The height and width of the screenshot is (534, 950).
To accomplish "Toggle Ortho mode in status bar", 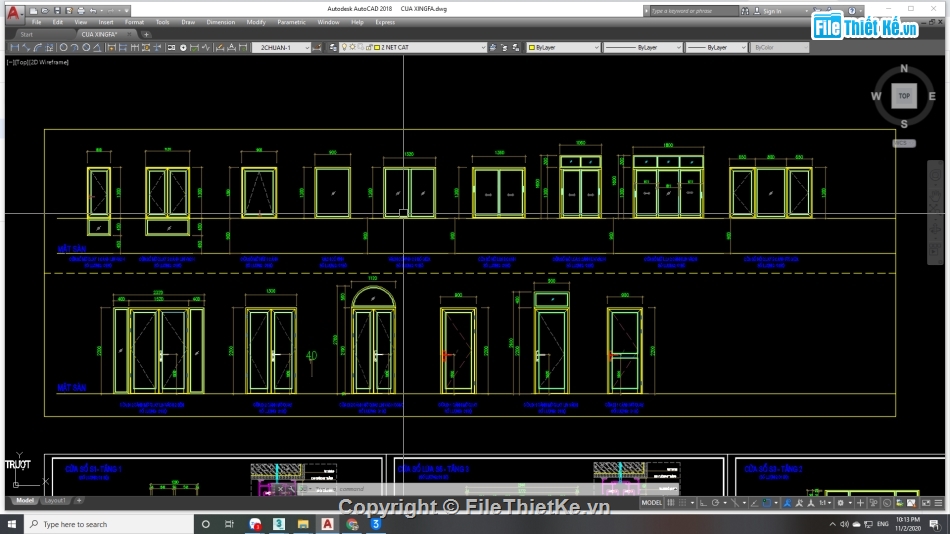I will coord(703,502).
